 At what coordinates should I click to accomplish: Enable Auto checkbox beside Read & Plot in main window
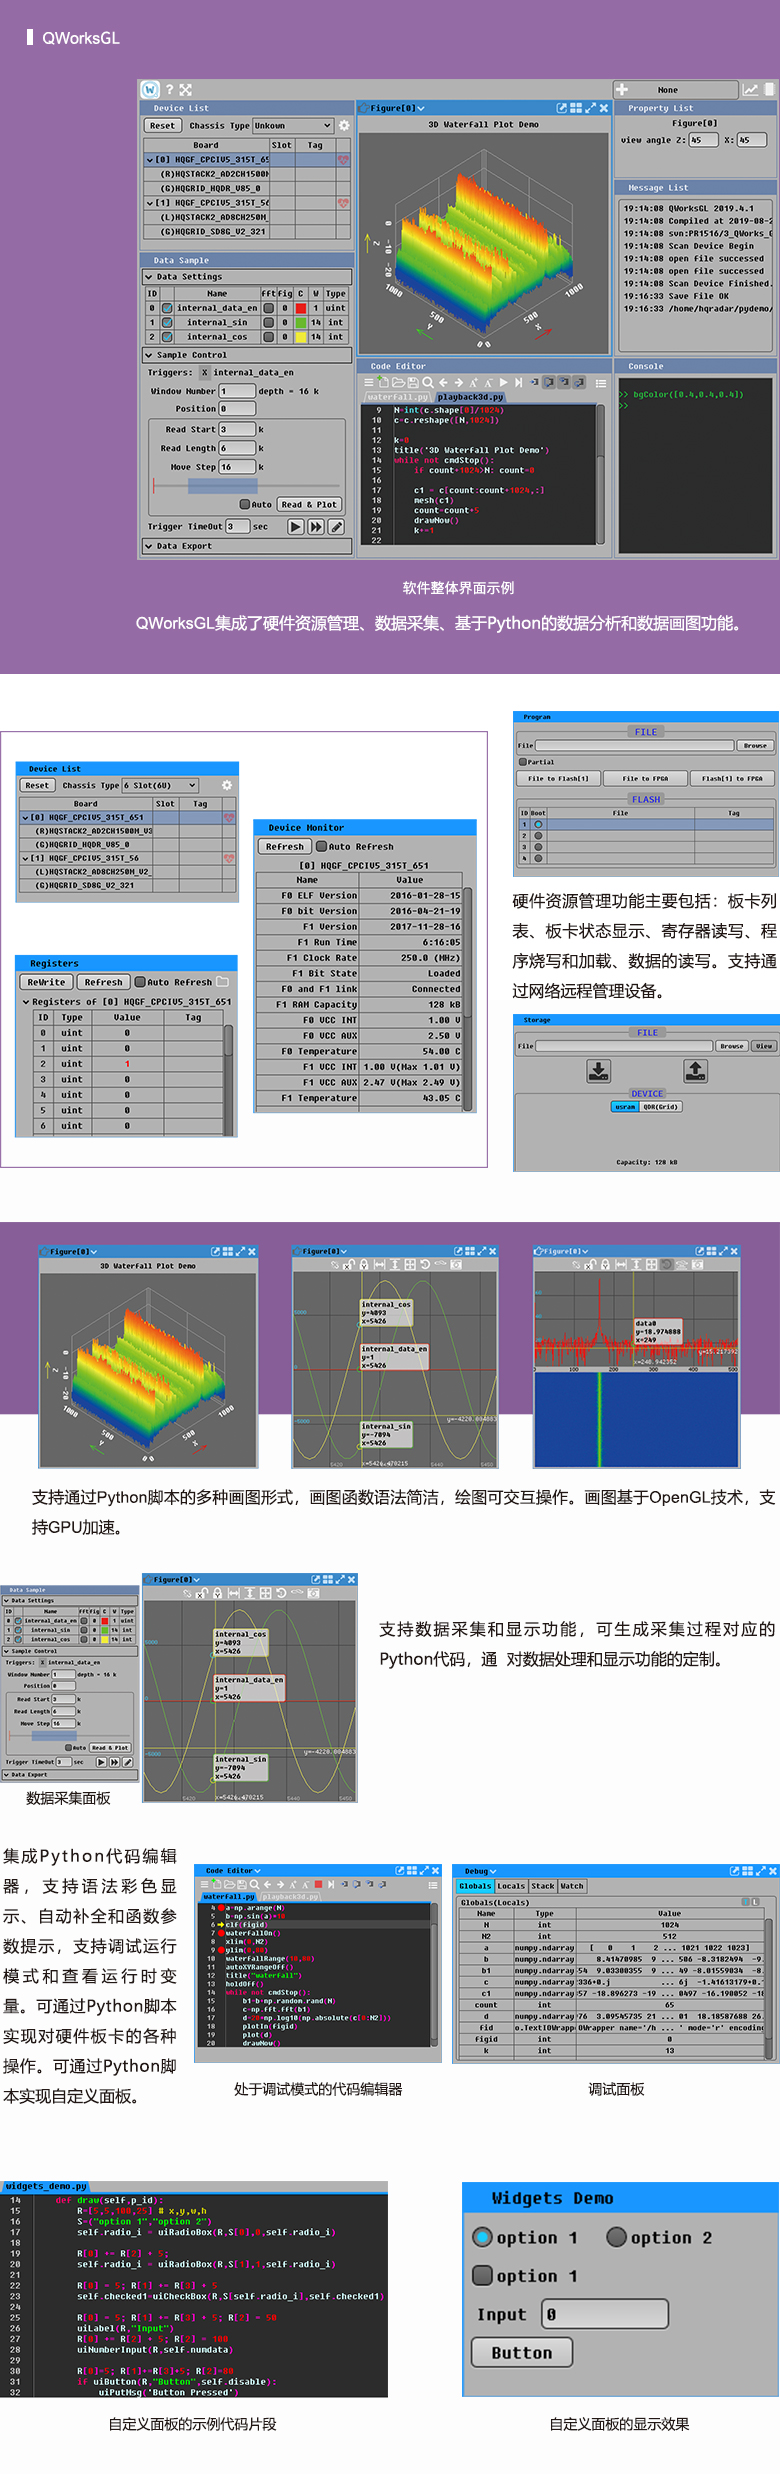[x=244, y=504]
